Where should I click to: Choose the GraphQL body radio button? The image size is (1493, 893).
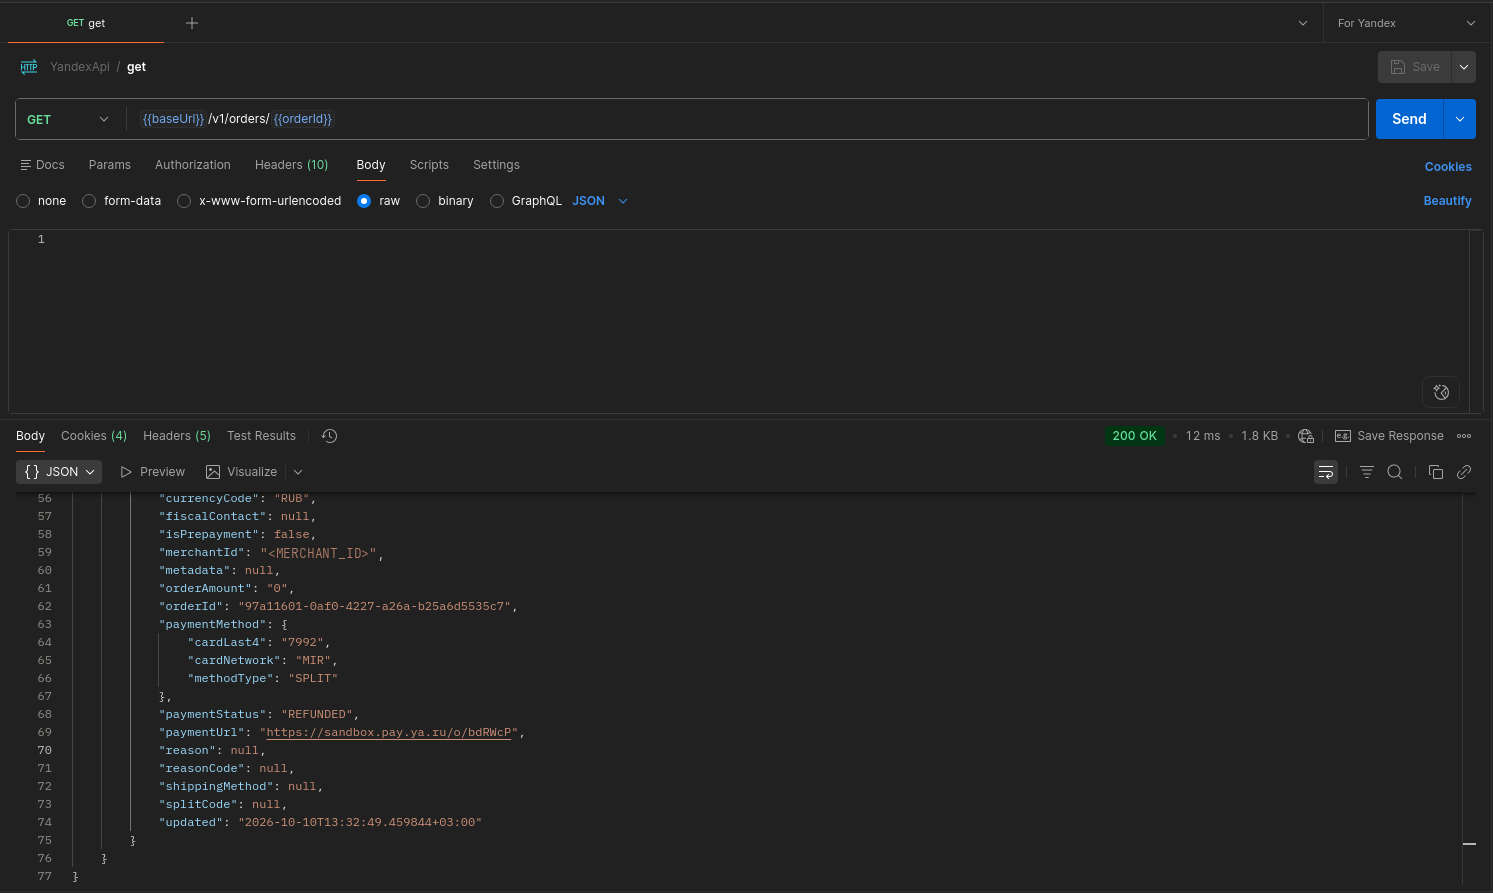497,201
